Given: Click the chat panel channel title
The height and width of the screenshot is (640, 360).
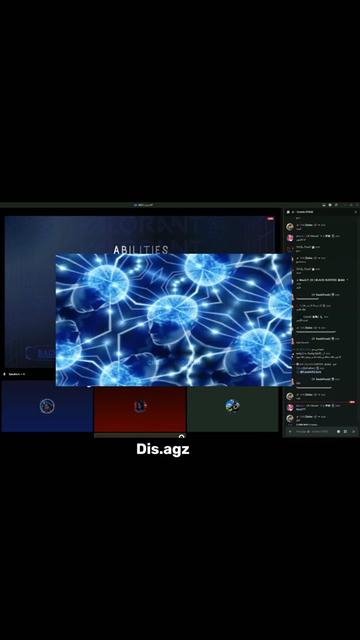Looking at the screenshot, I should pyautogui.click(x=304, y=212).
